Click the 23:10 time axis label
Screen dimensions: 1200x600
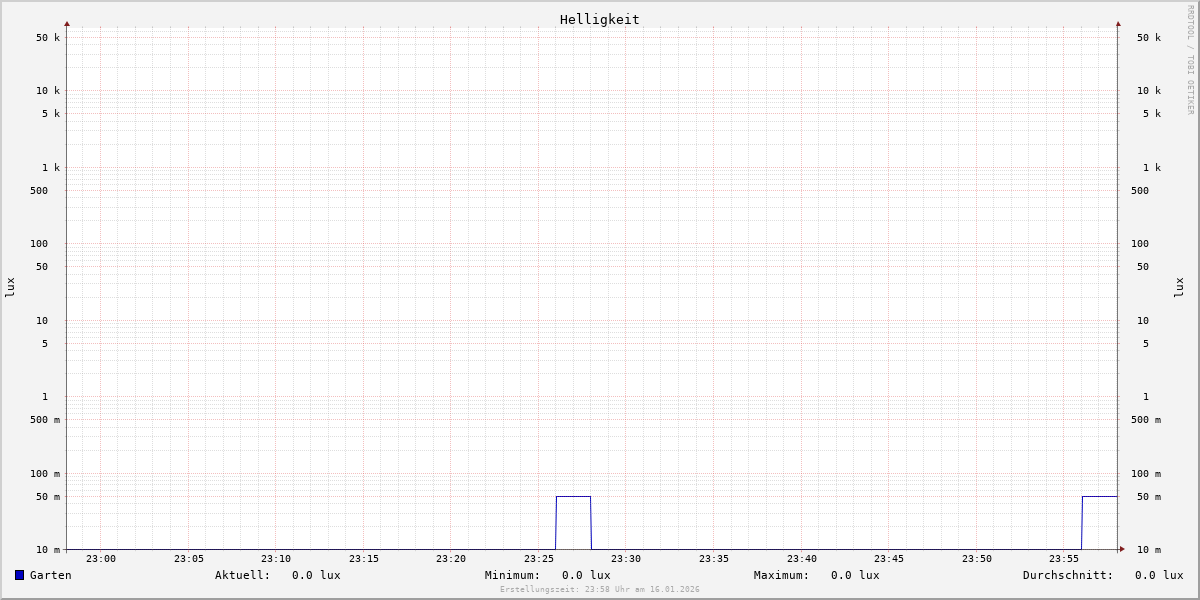[x=276, y=559]
